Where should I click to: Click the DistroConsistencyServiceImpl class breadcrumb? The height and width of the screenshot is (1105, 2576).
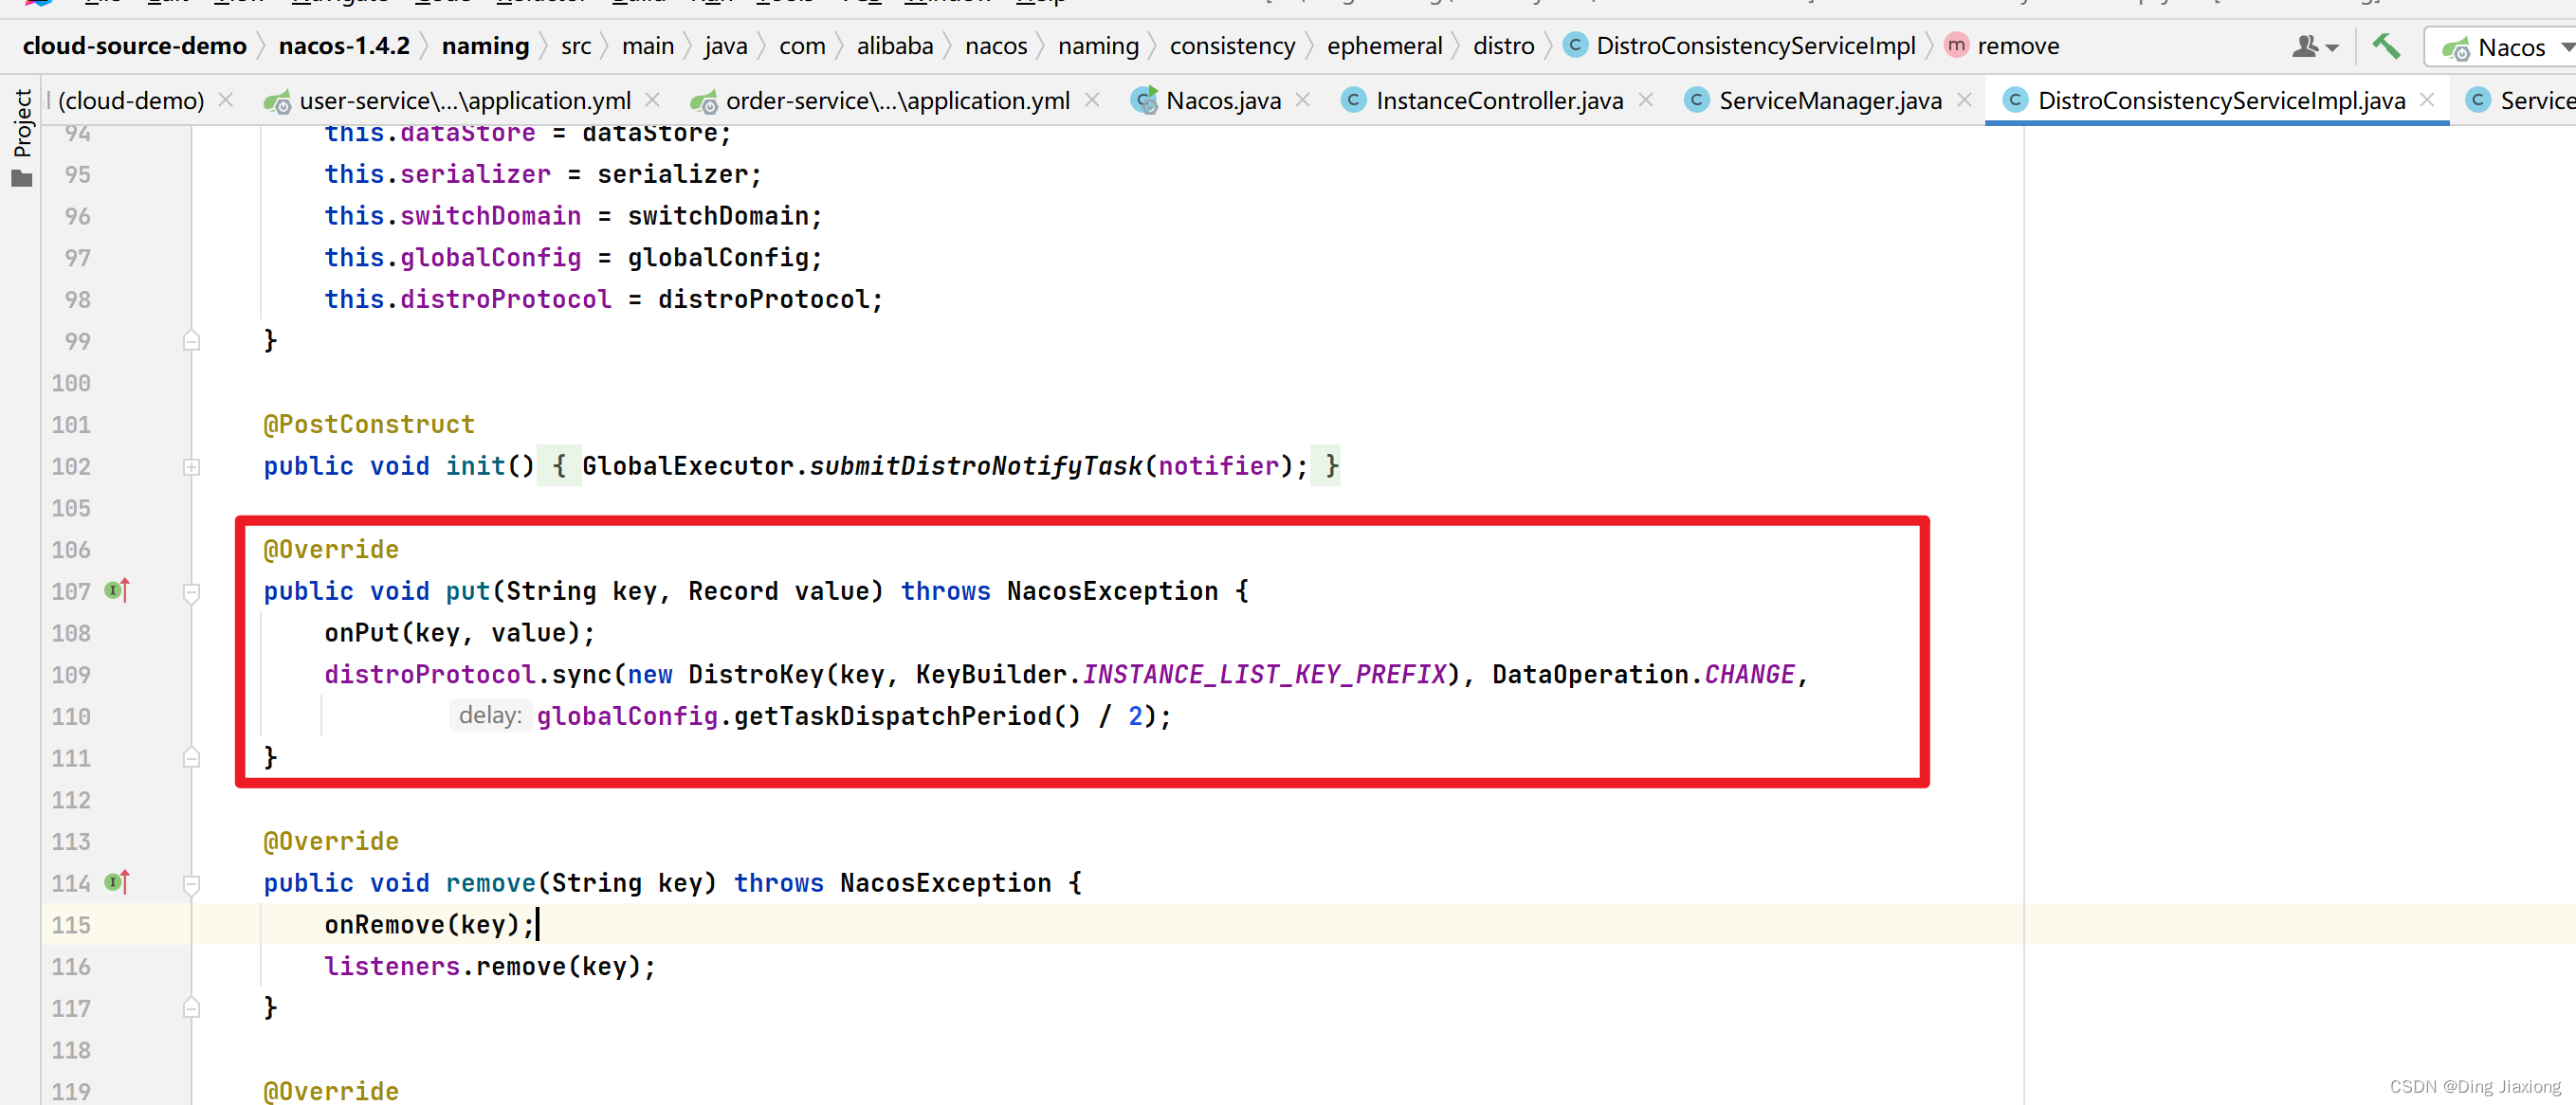click(x=1740, y=46)
